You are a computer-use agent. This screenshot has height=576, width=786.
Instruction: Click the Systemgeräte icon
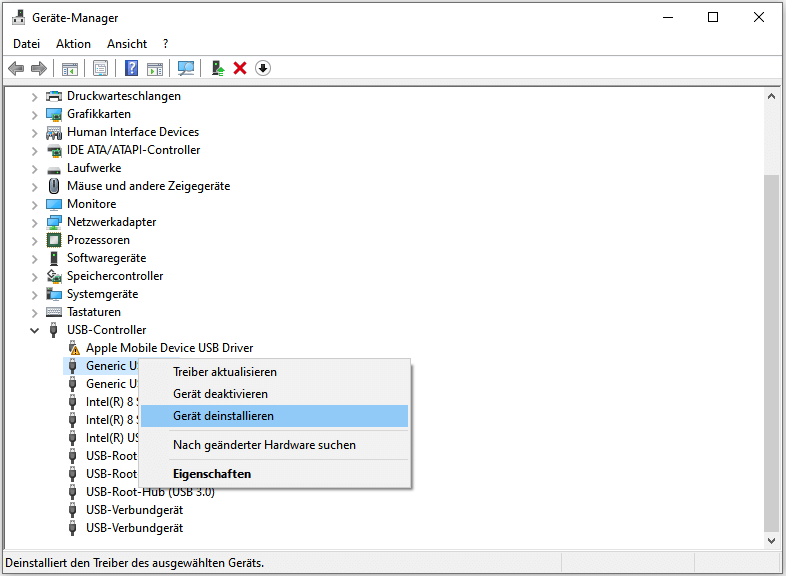[54, 294]
